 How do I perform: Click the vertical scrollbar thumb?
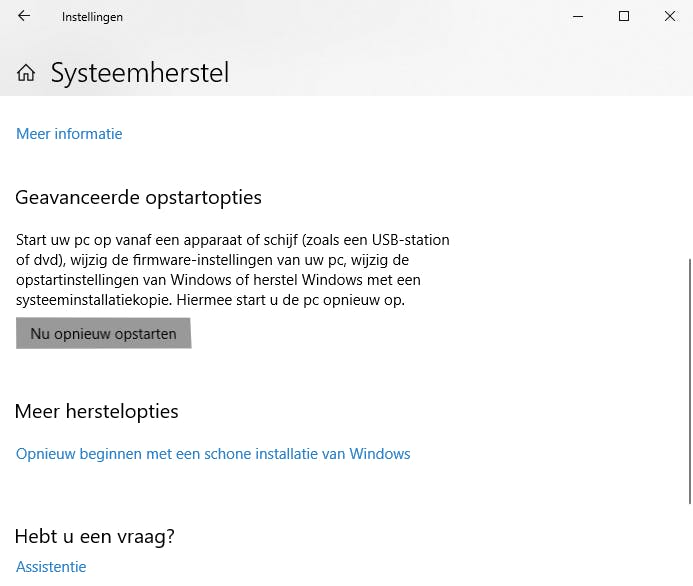[x=688, y=380]
